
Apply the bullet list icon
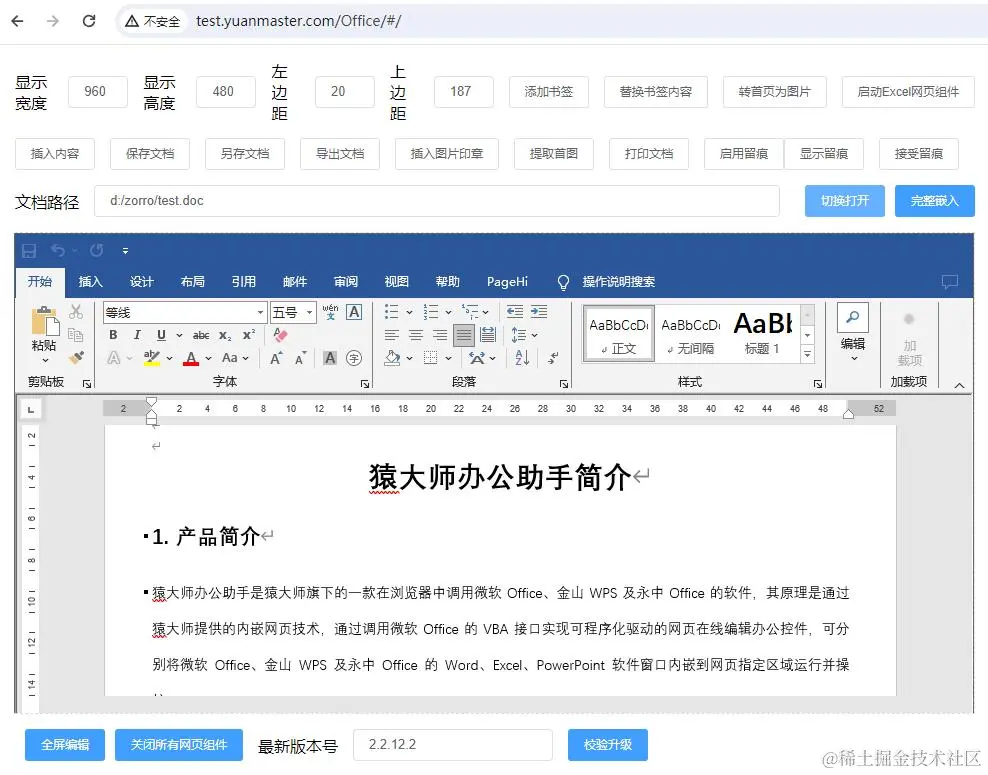point(392,311)
